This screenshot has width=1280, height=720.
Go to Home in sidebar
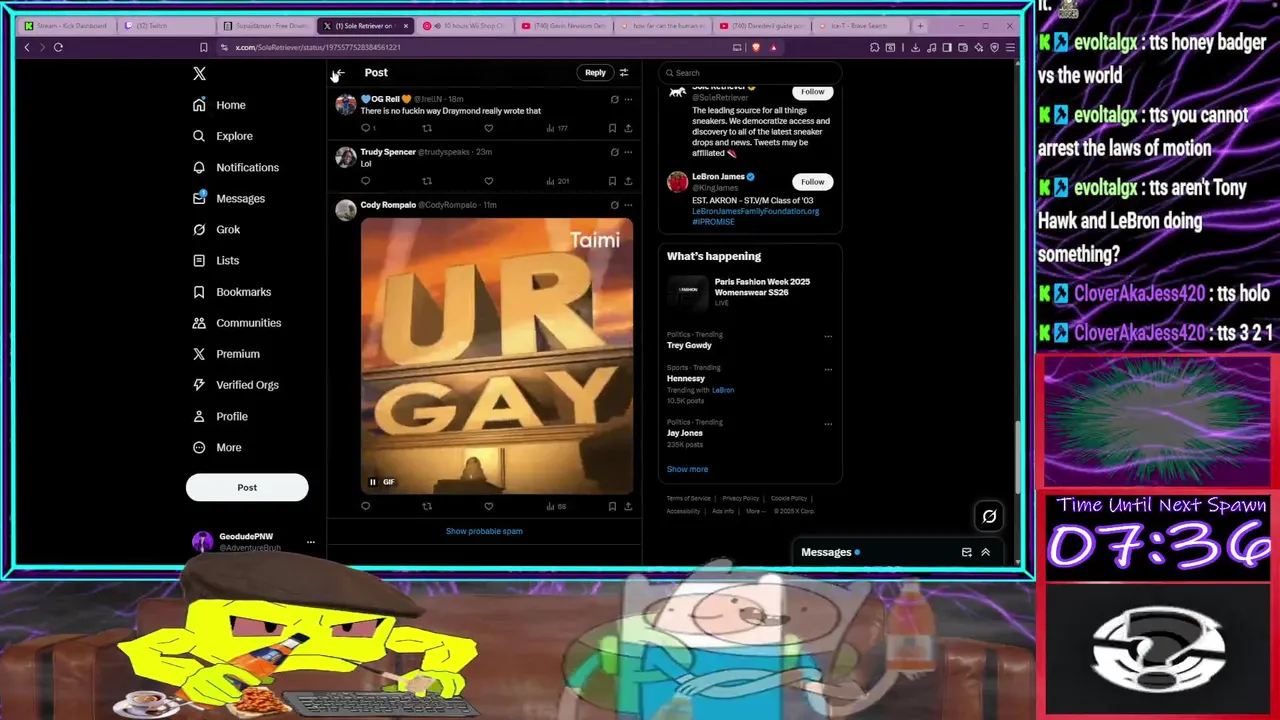[x=218, y=105]
